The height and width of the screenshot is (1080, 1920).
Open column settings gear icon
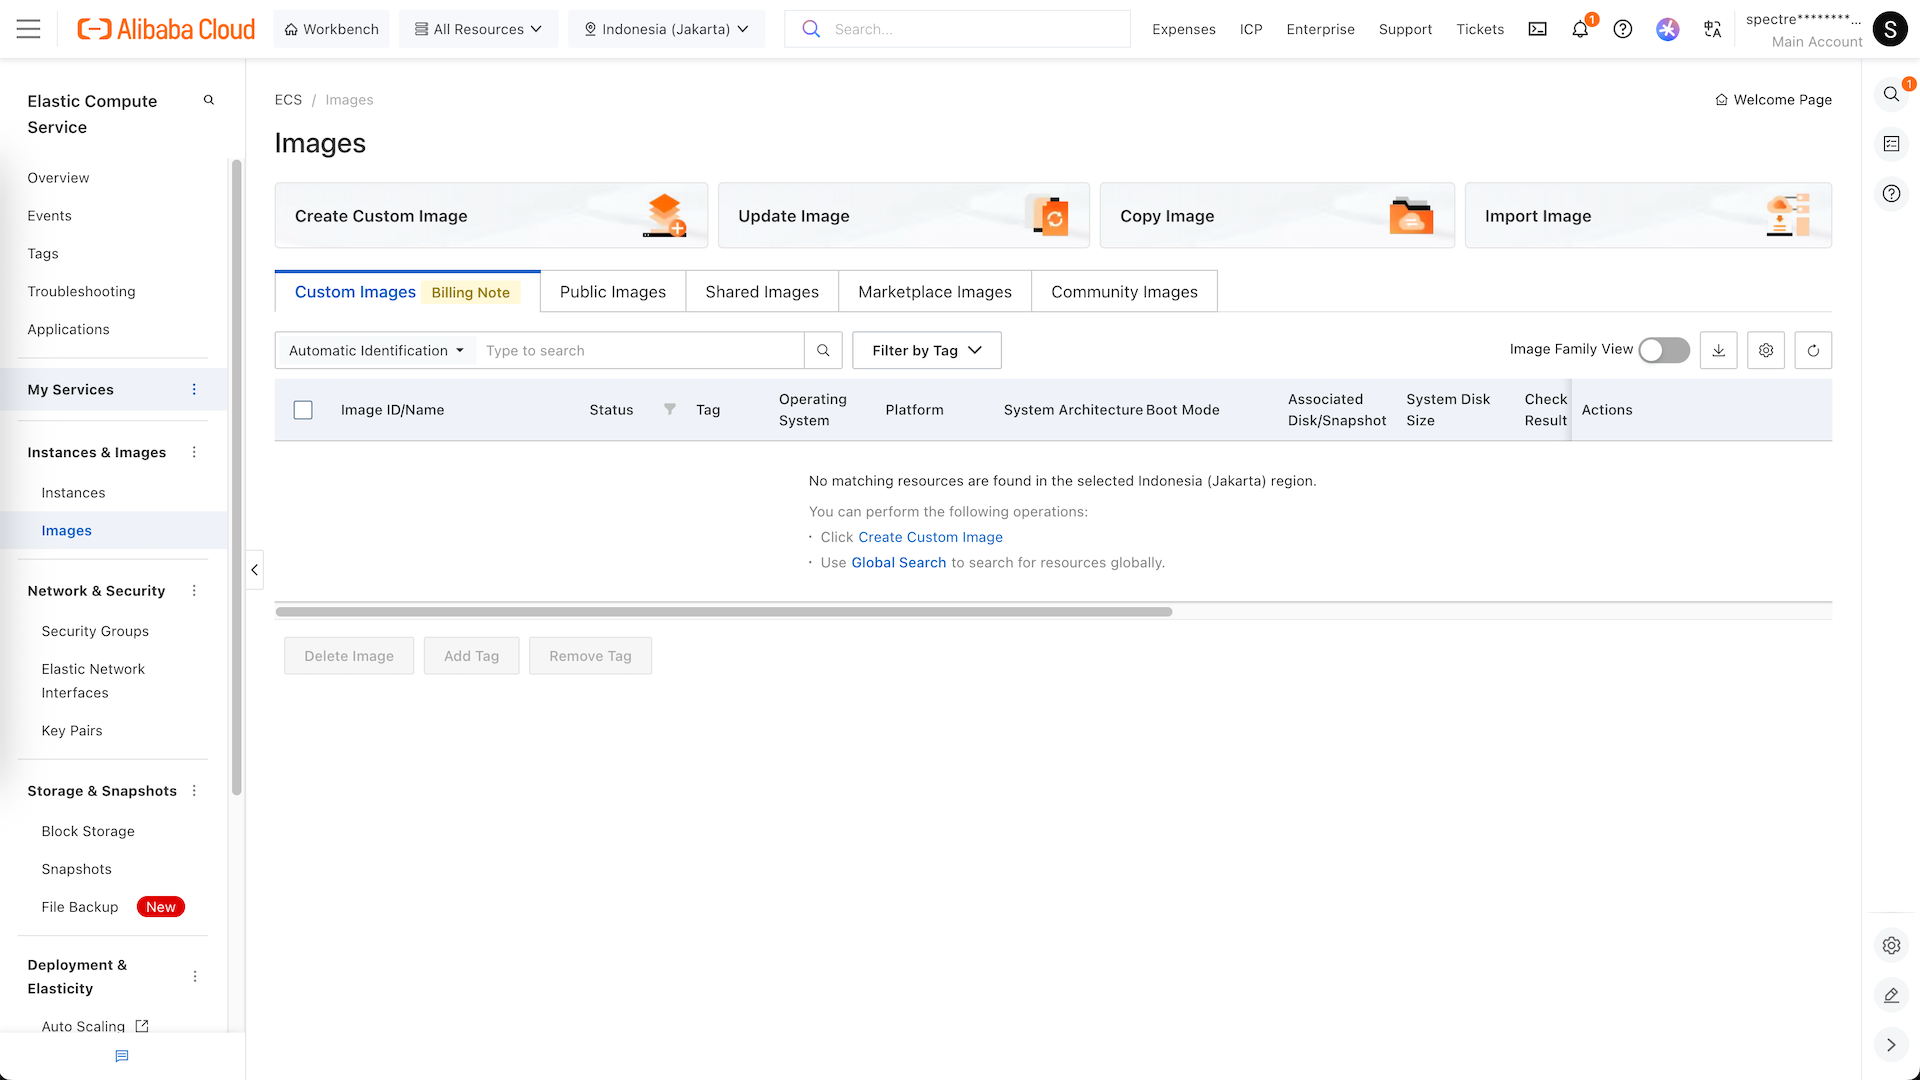pyautogui.click(x=1766, y=350)
